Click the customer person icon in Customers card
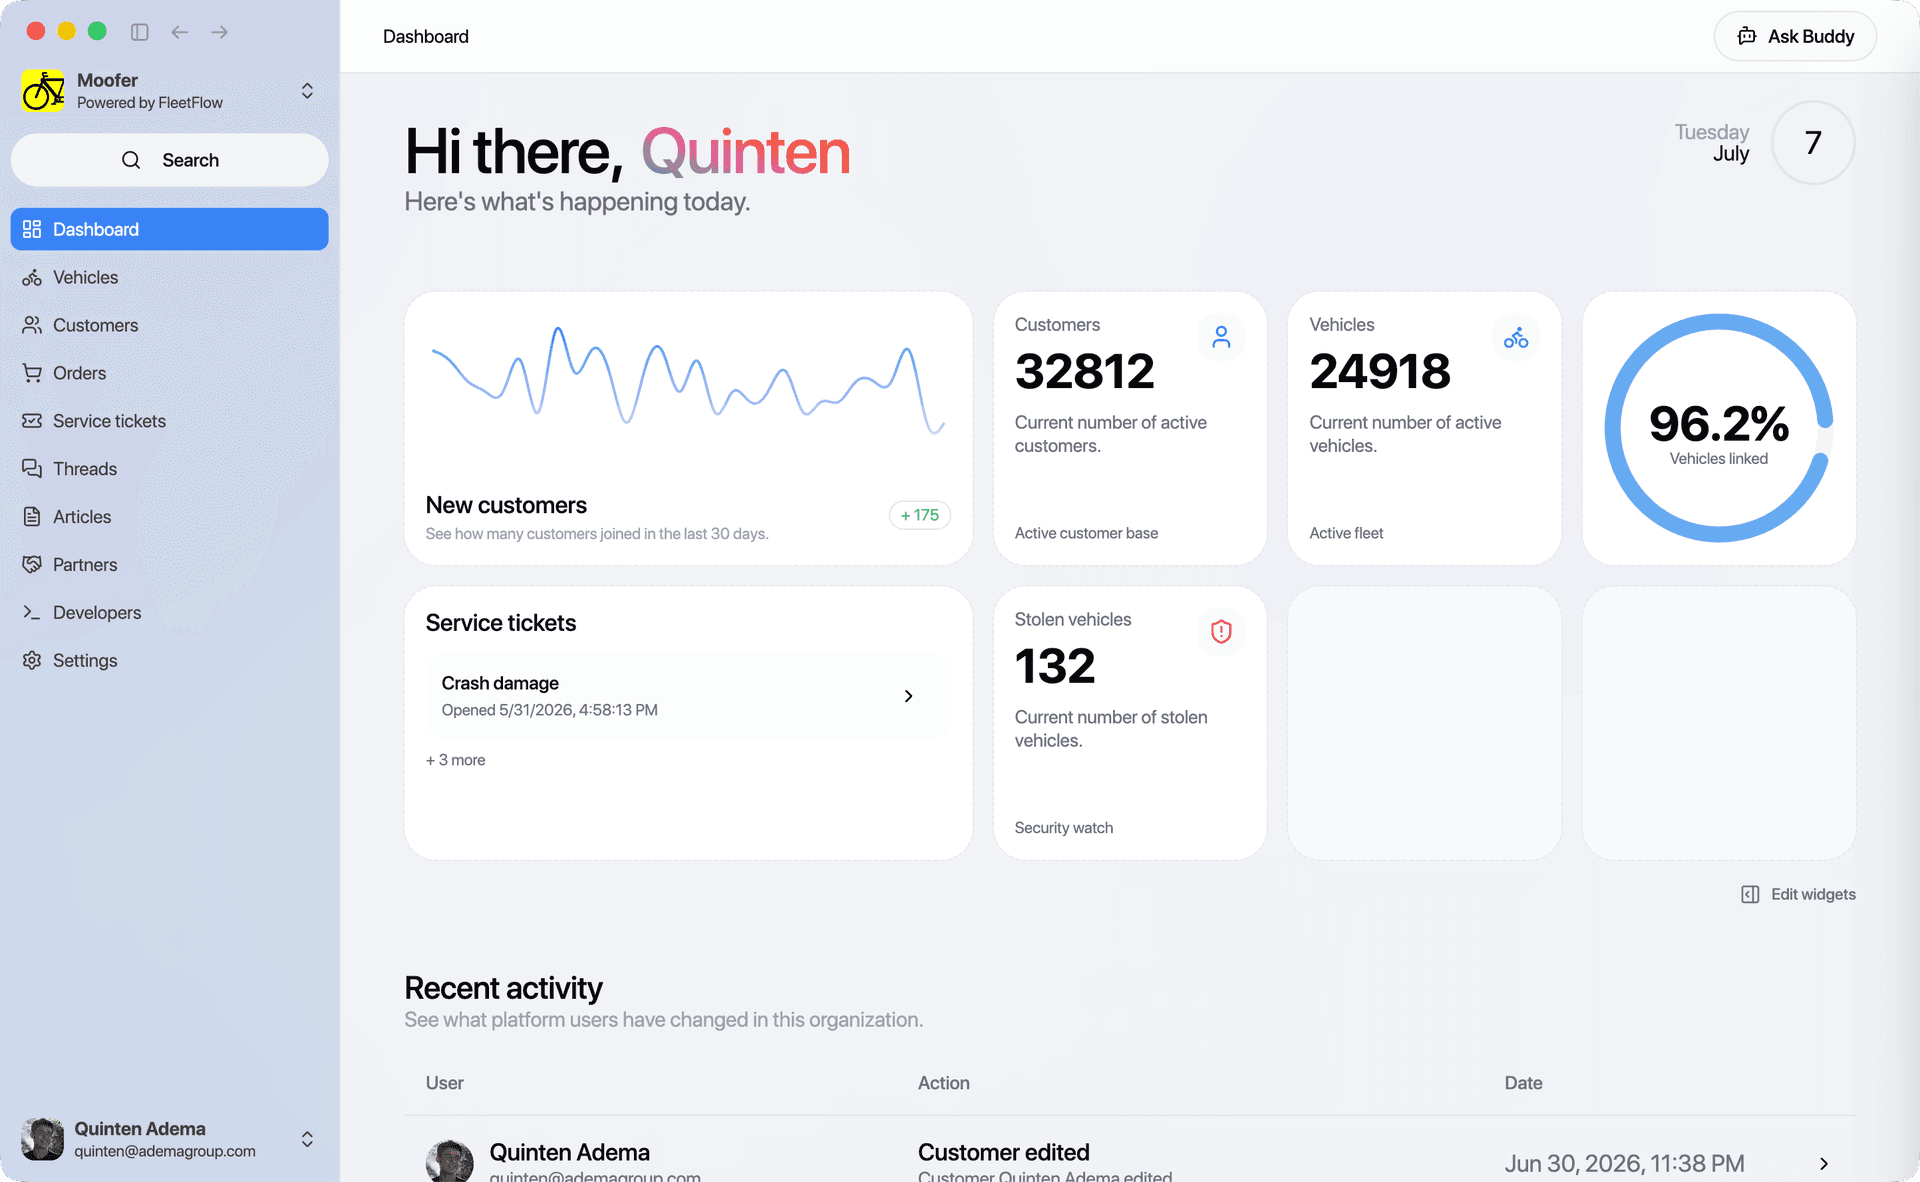The width and height of the screenshot is (1920, 1182). (1221, 337)
